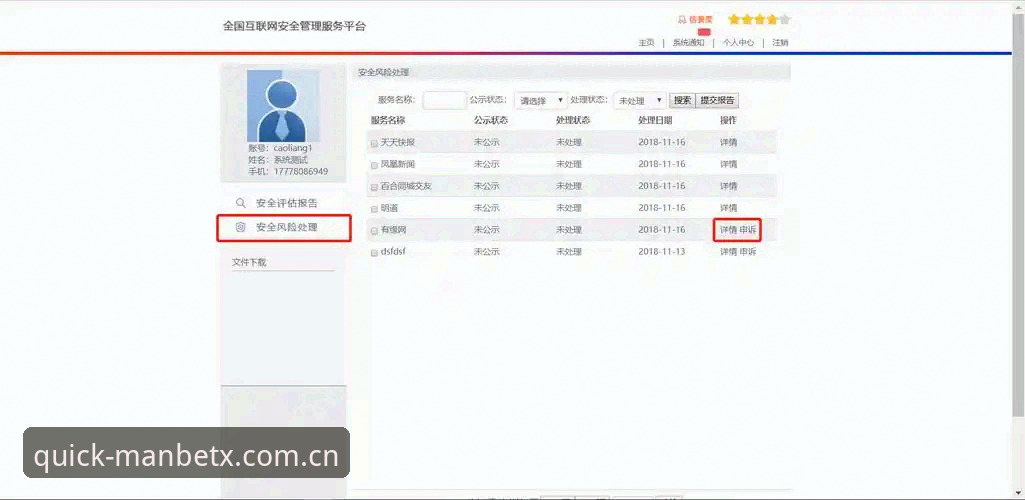Viewport: 1025px width, 500px height.
Task: Click the 操作 column header
Action: pos(728,121)
